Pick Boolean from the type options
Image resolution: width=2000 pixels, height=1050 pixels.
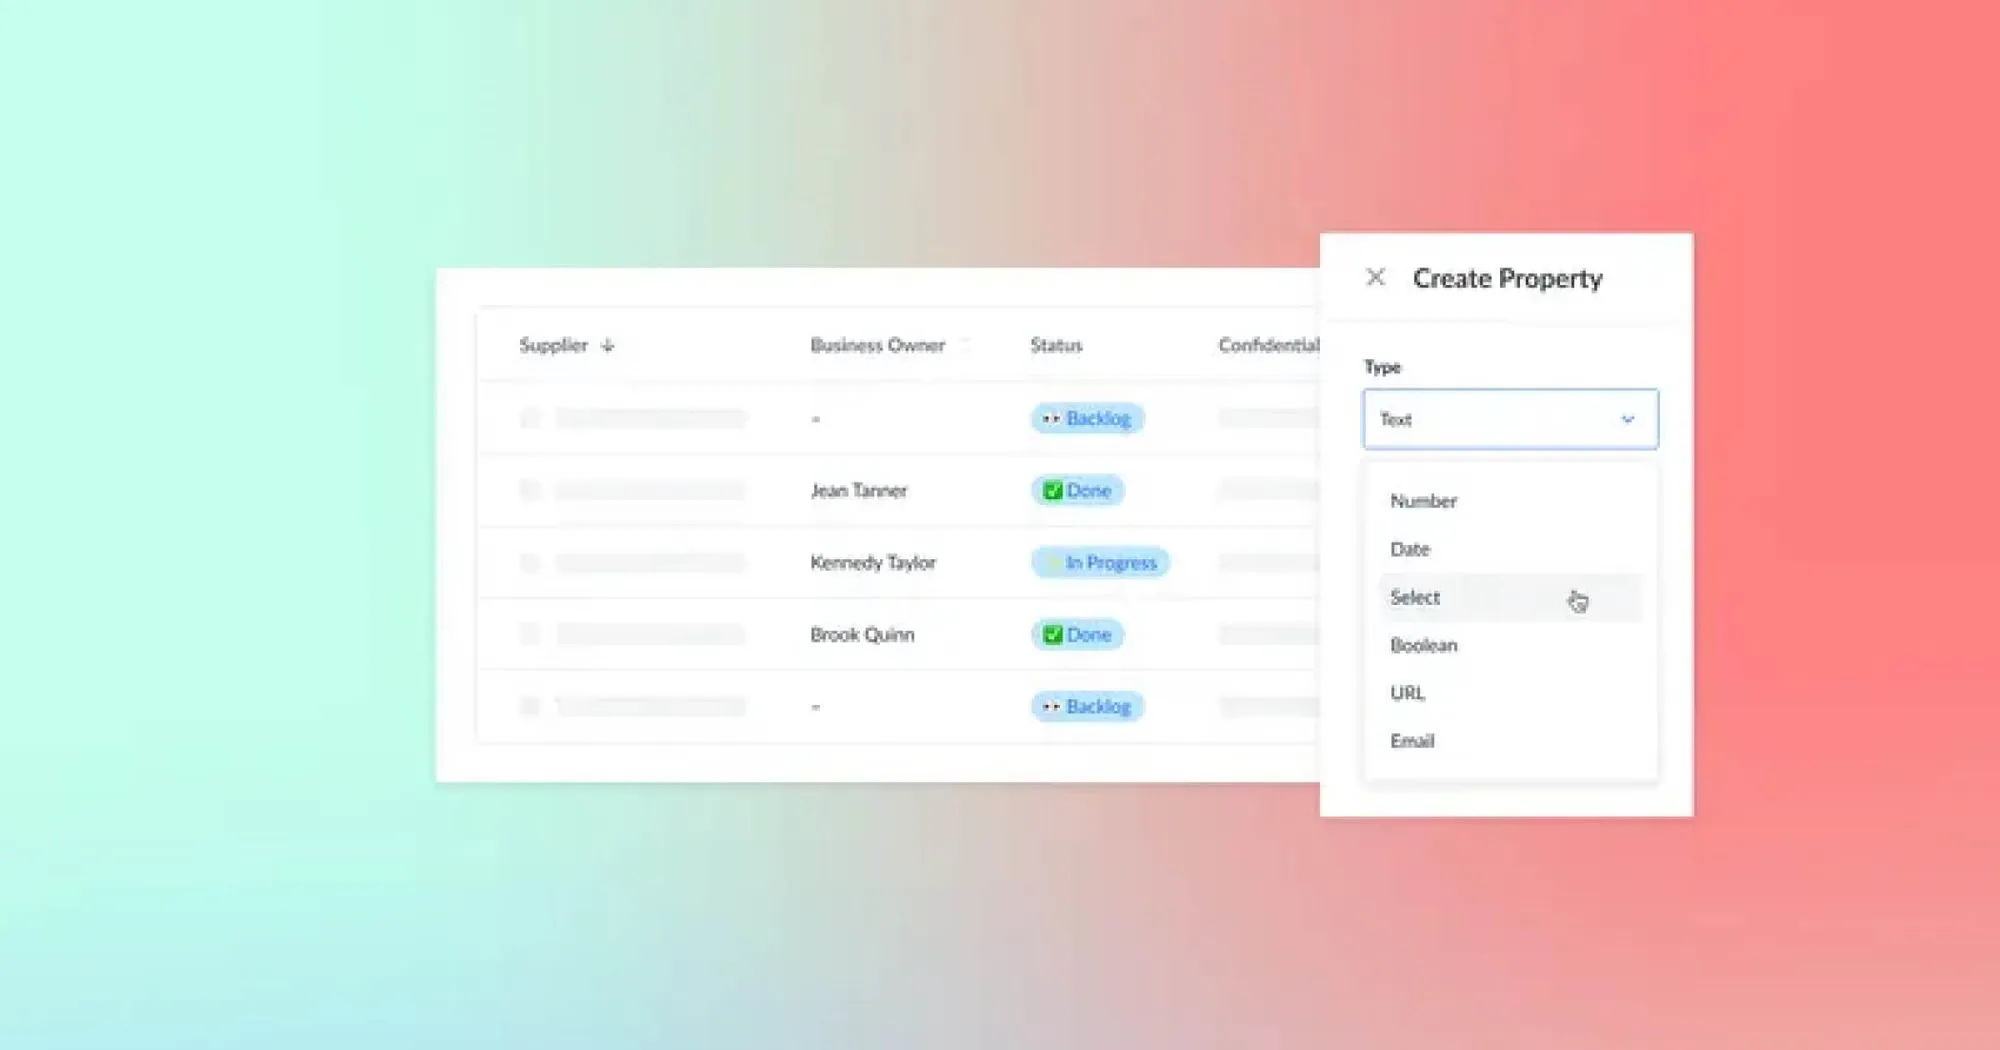point(1422,645)
